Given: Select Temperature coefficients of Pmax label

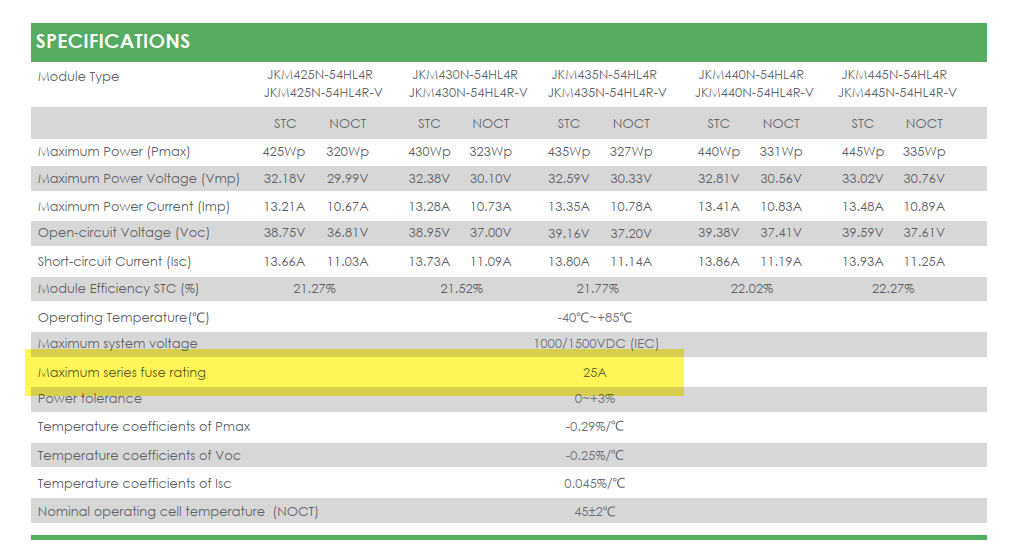Looking at the screenshot, I should pyautogui.click(x=144, y=426).
